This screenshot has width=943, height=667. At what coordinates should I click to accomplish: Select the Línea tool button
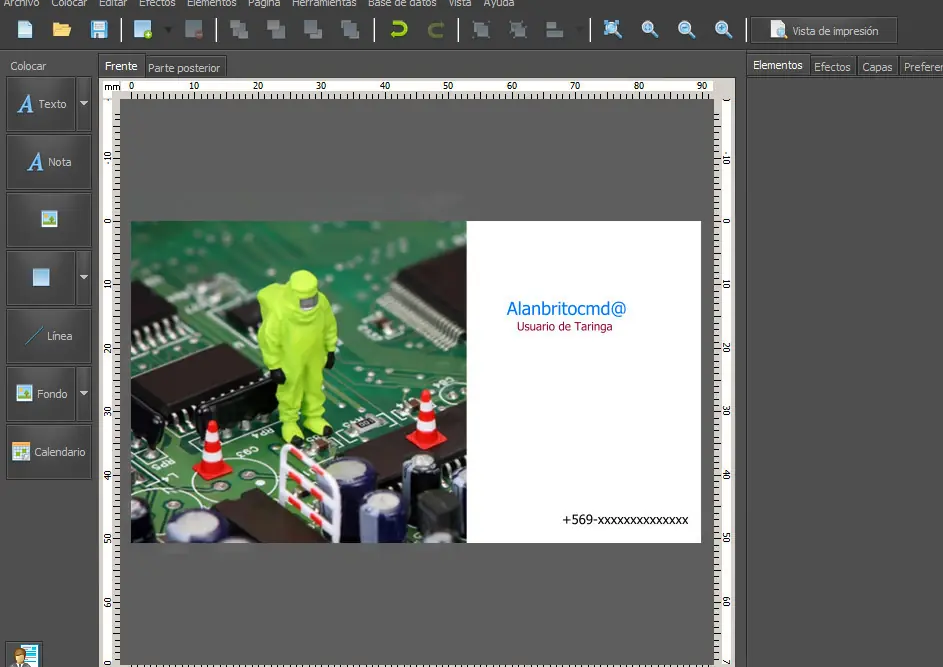click(x=49, y=336)
